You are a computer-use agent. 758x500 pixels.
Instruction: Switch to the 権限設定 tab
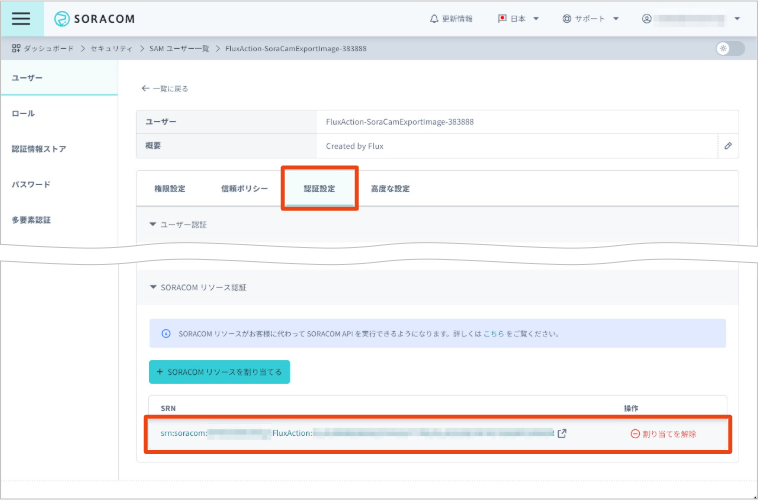click(170, 189)
